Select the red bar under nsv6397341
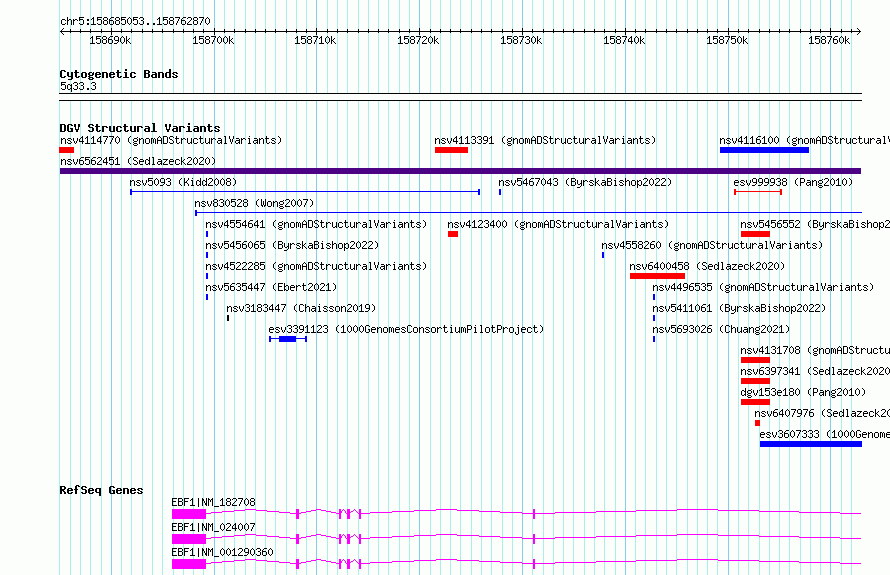This screenshot has height=575, width=890. tap(755, 381)
